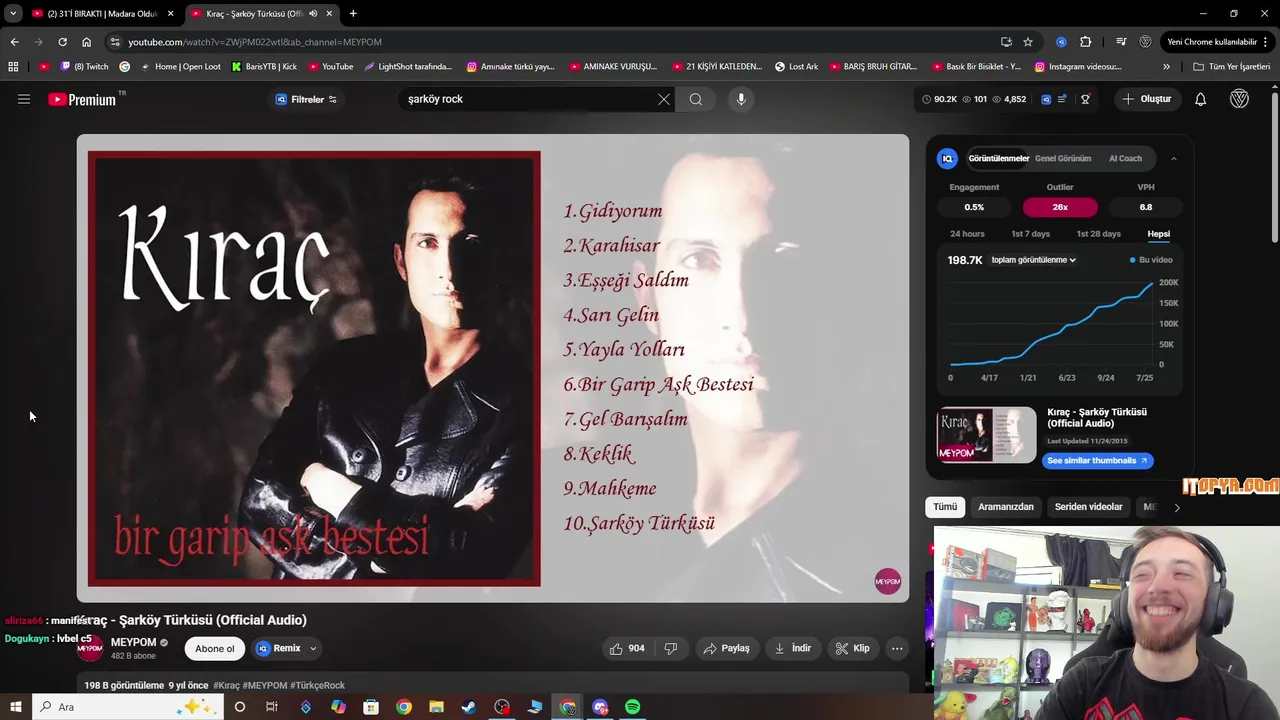Open Steam from the taskbar

pos(469,707)
